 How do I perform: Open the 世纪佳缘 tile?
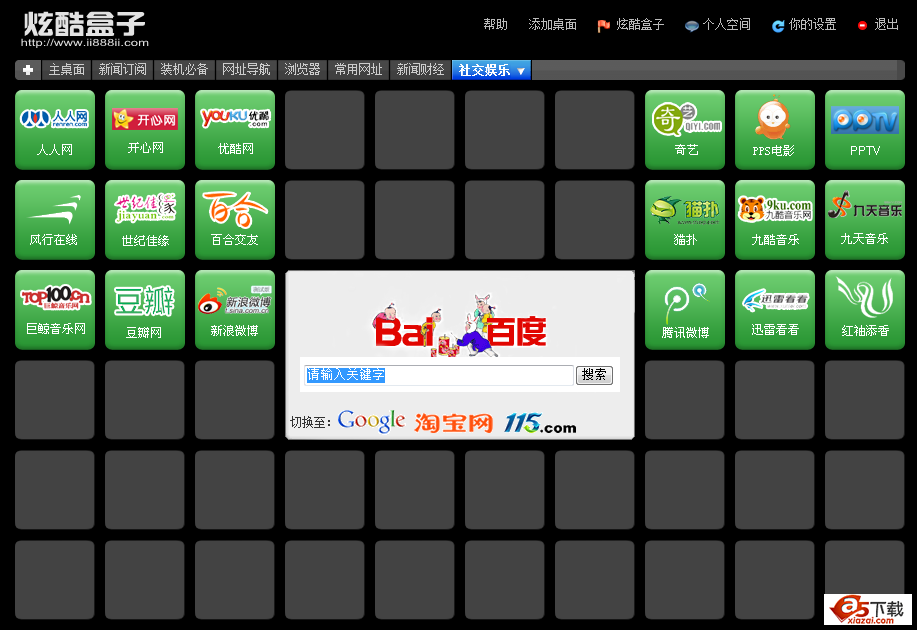(x=144, y=219)
